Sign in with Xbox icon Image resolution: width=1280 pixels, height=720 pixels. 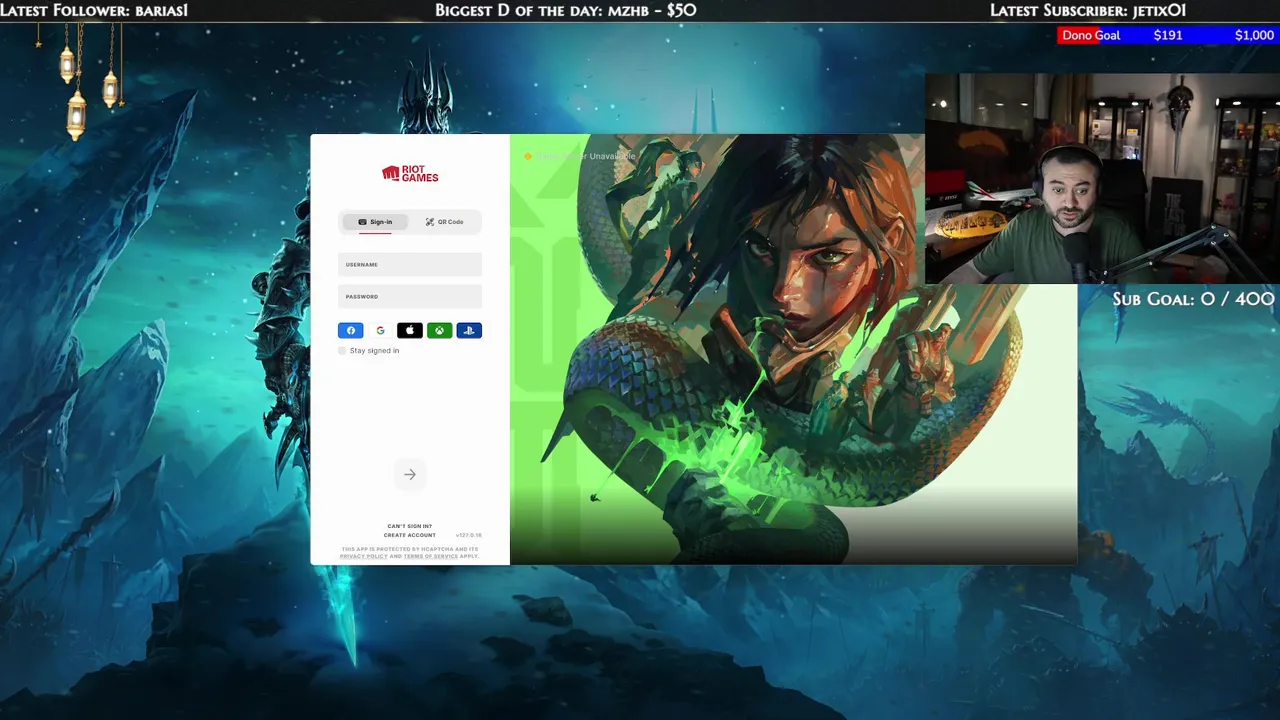[x=439, y=330]
